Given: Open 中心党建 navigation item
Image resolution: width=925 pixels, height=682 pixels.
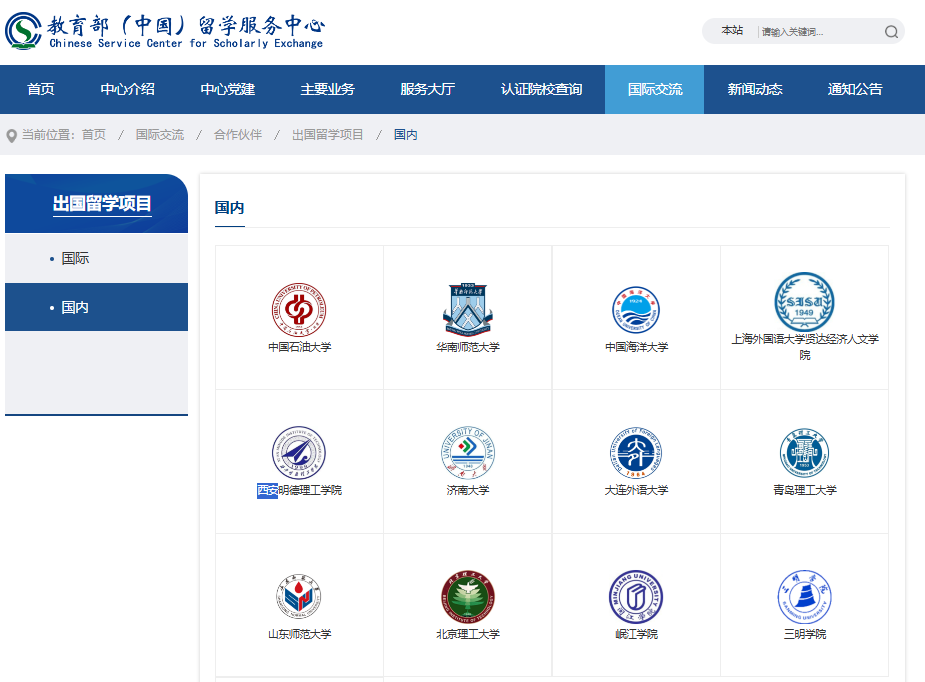Looking at the screenshot, I should tap(228, 89).
